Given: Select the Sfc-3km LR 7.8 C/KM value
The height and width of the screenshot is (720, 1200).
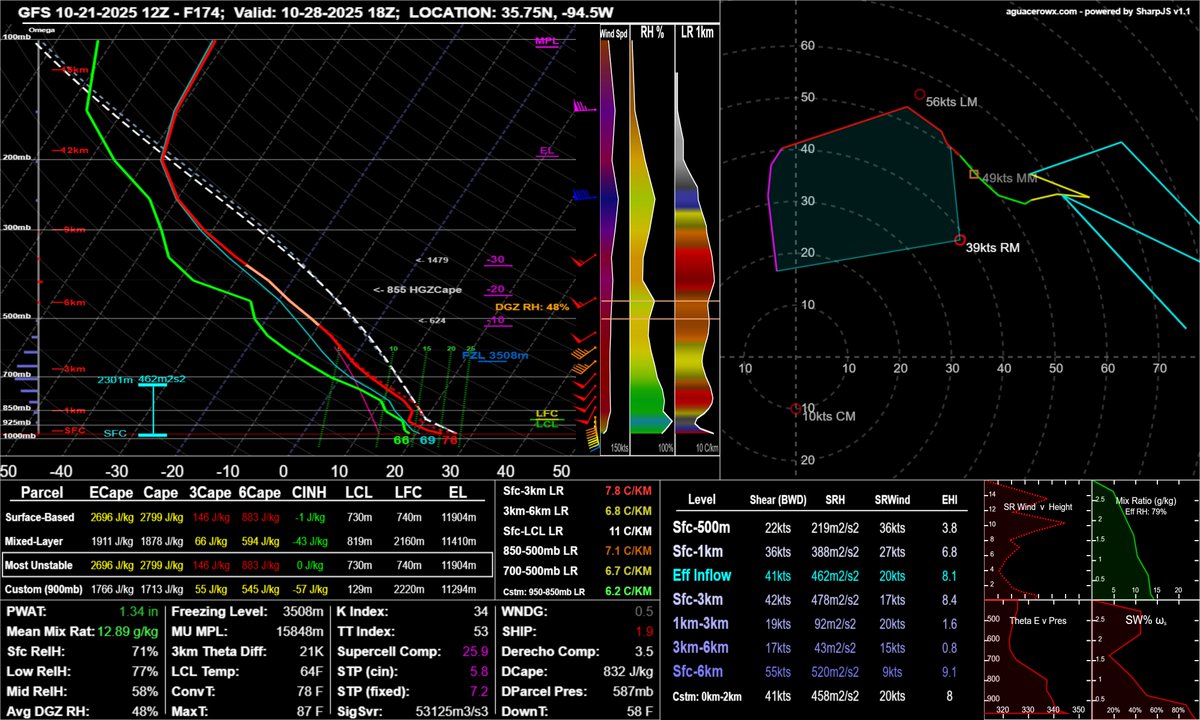Looking at the screenshot, I should [629, 491].
